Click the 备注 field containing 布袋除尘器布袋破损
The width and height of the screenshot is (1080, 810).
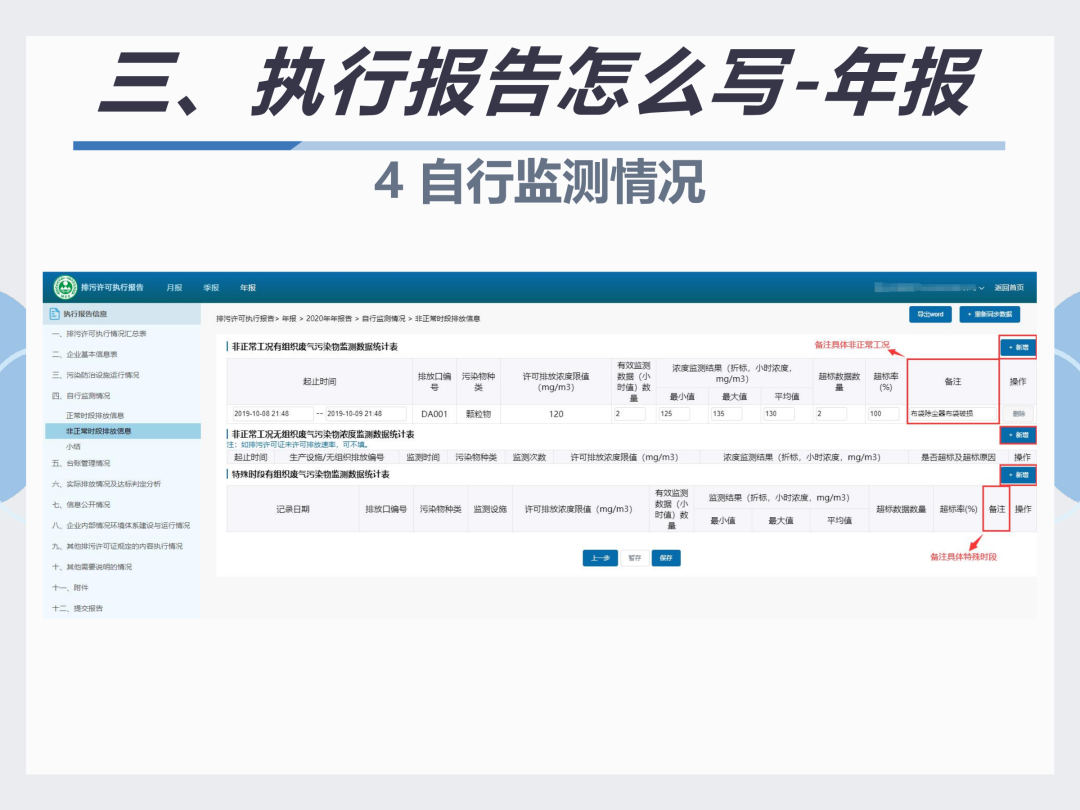(x=952, y=414)
